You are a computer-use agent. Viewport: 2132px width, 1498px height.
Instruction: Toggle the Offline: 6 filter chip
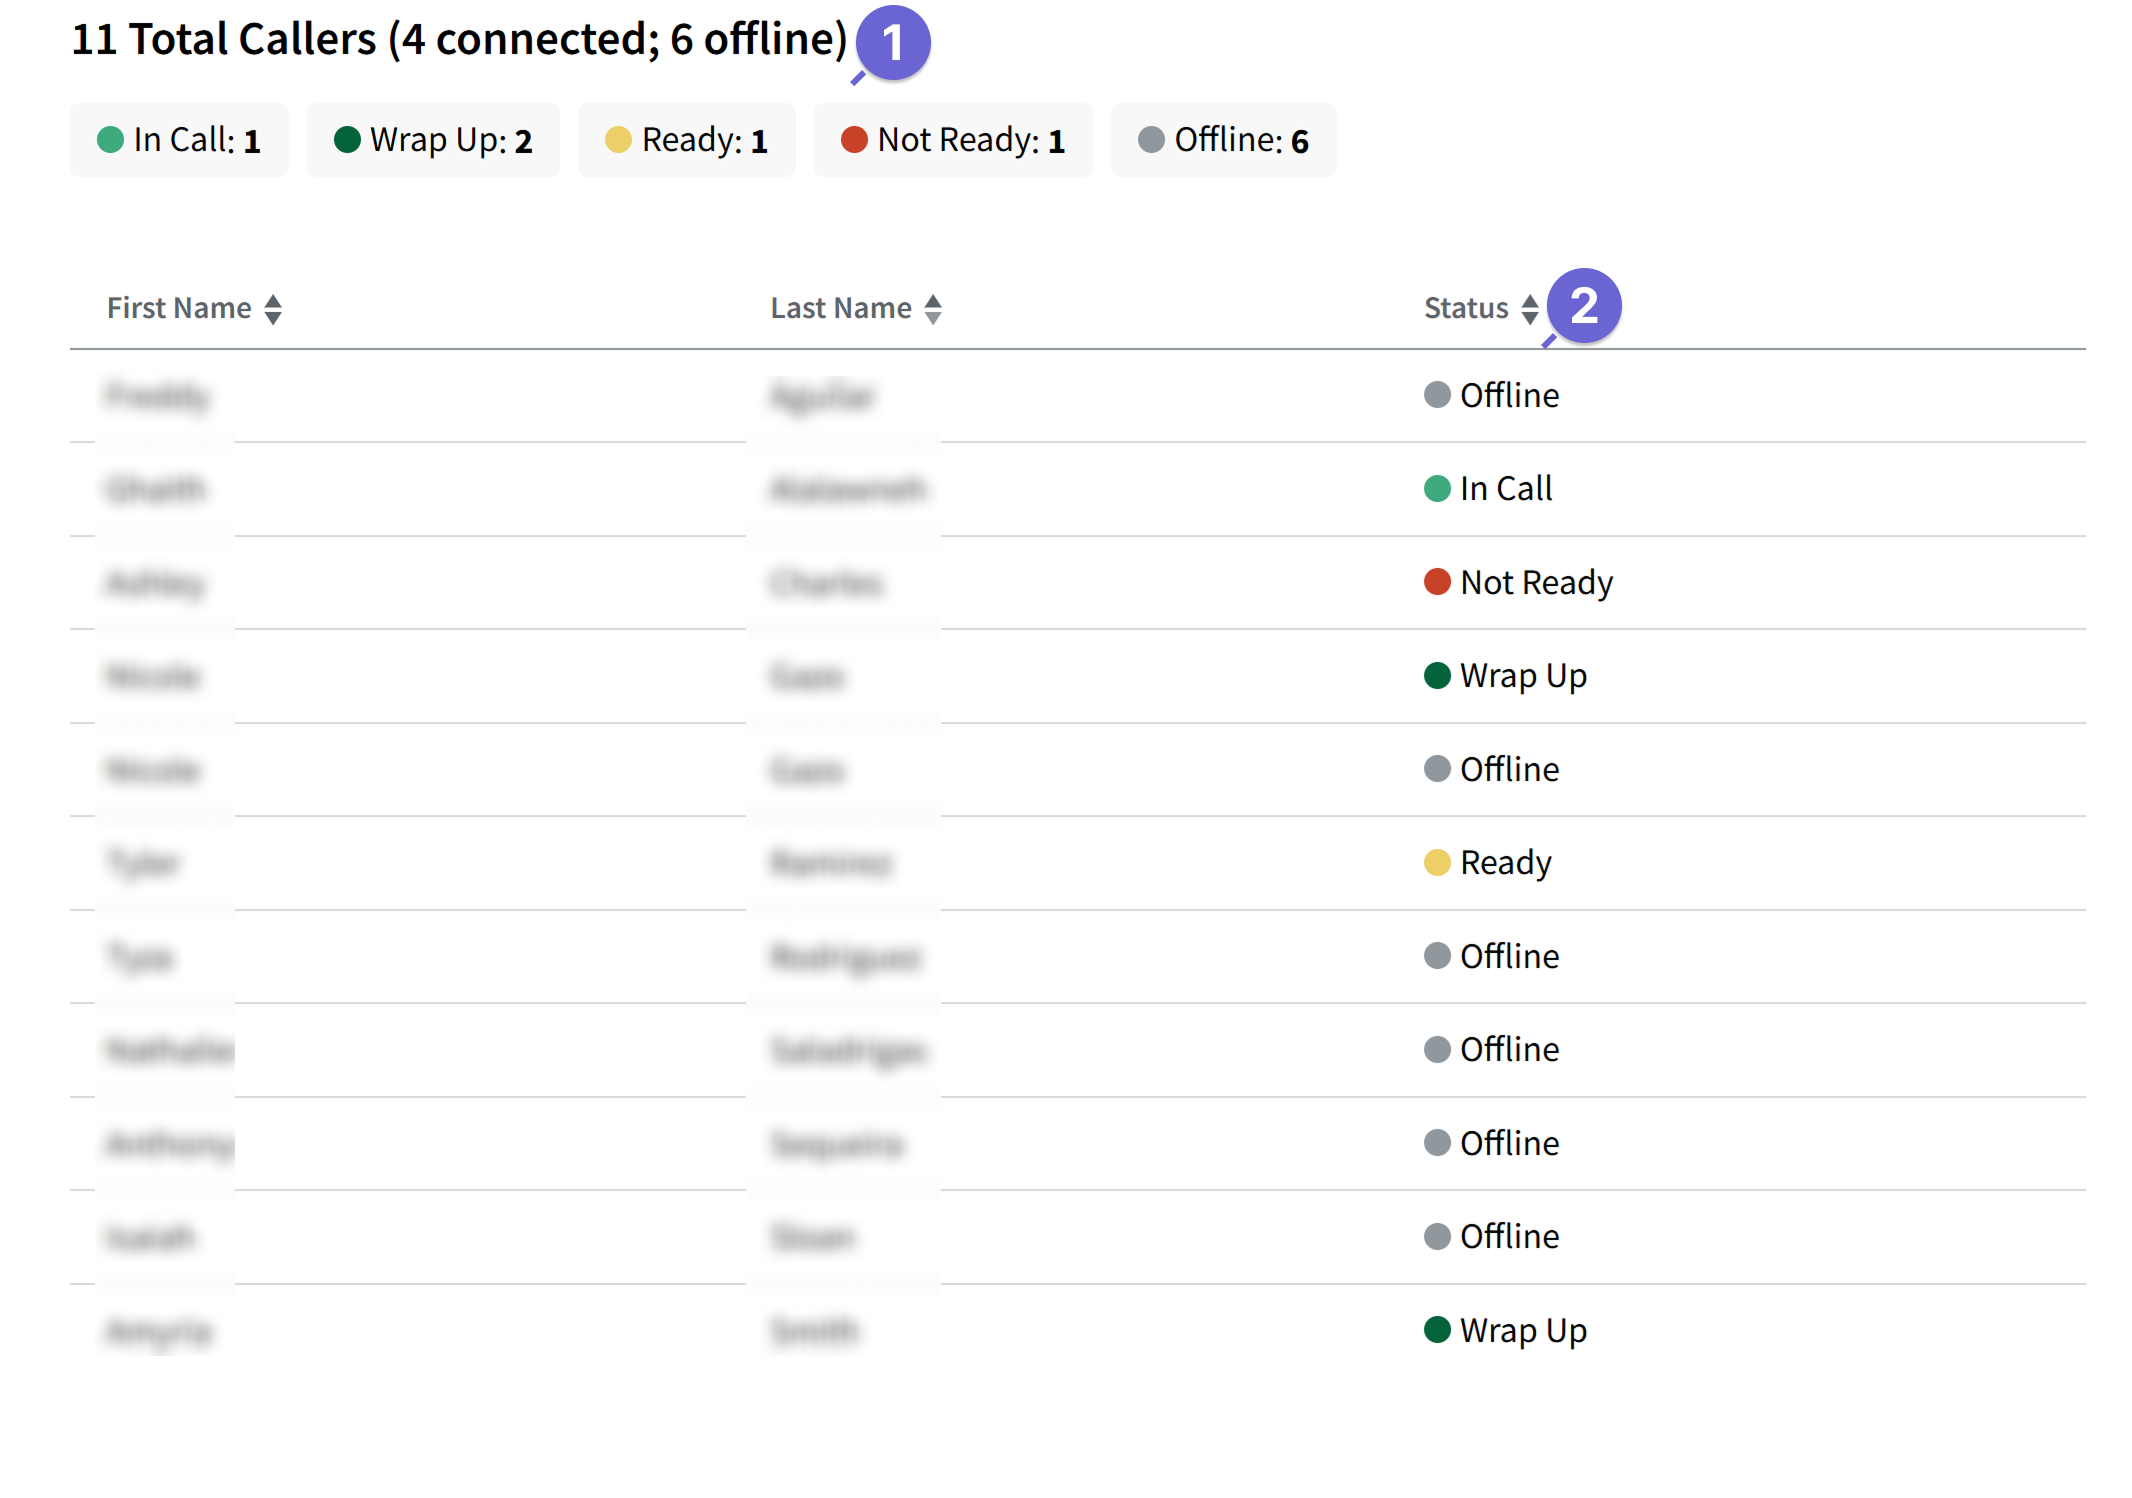1223,140
